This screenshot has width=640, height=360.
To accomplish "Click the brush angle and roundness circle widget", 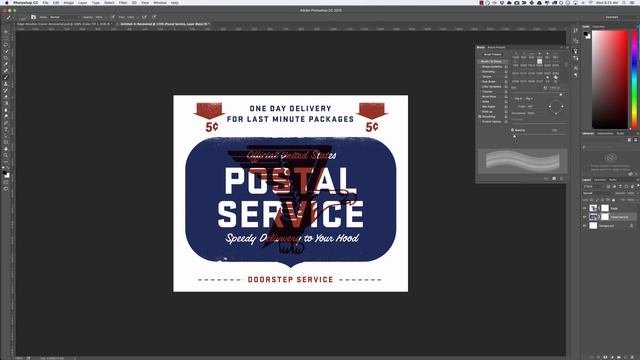I will click(556, 107).
